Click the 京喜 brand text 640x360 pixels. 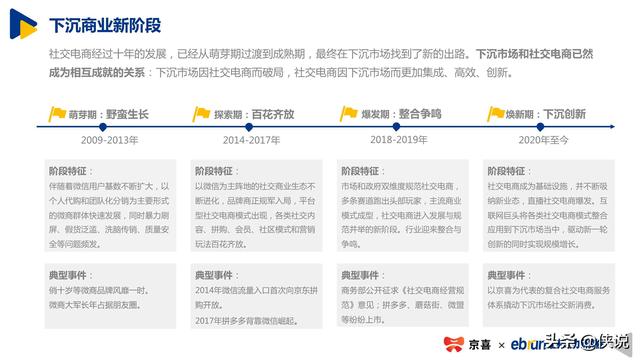click(x=480, y=345)
